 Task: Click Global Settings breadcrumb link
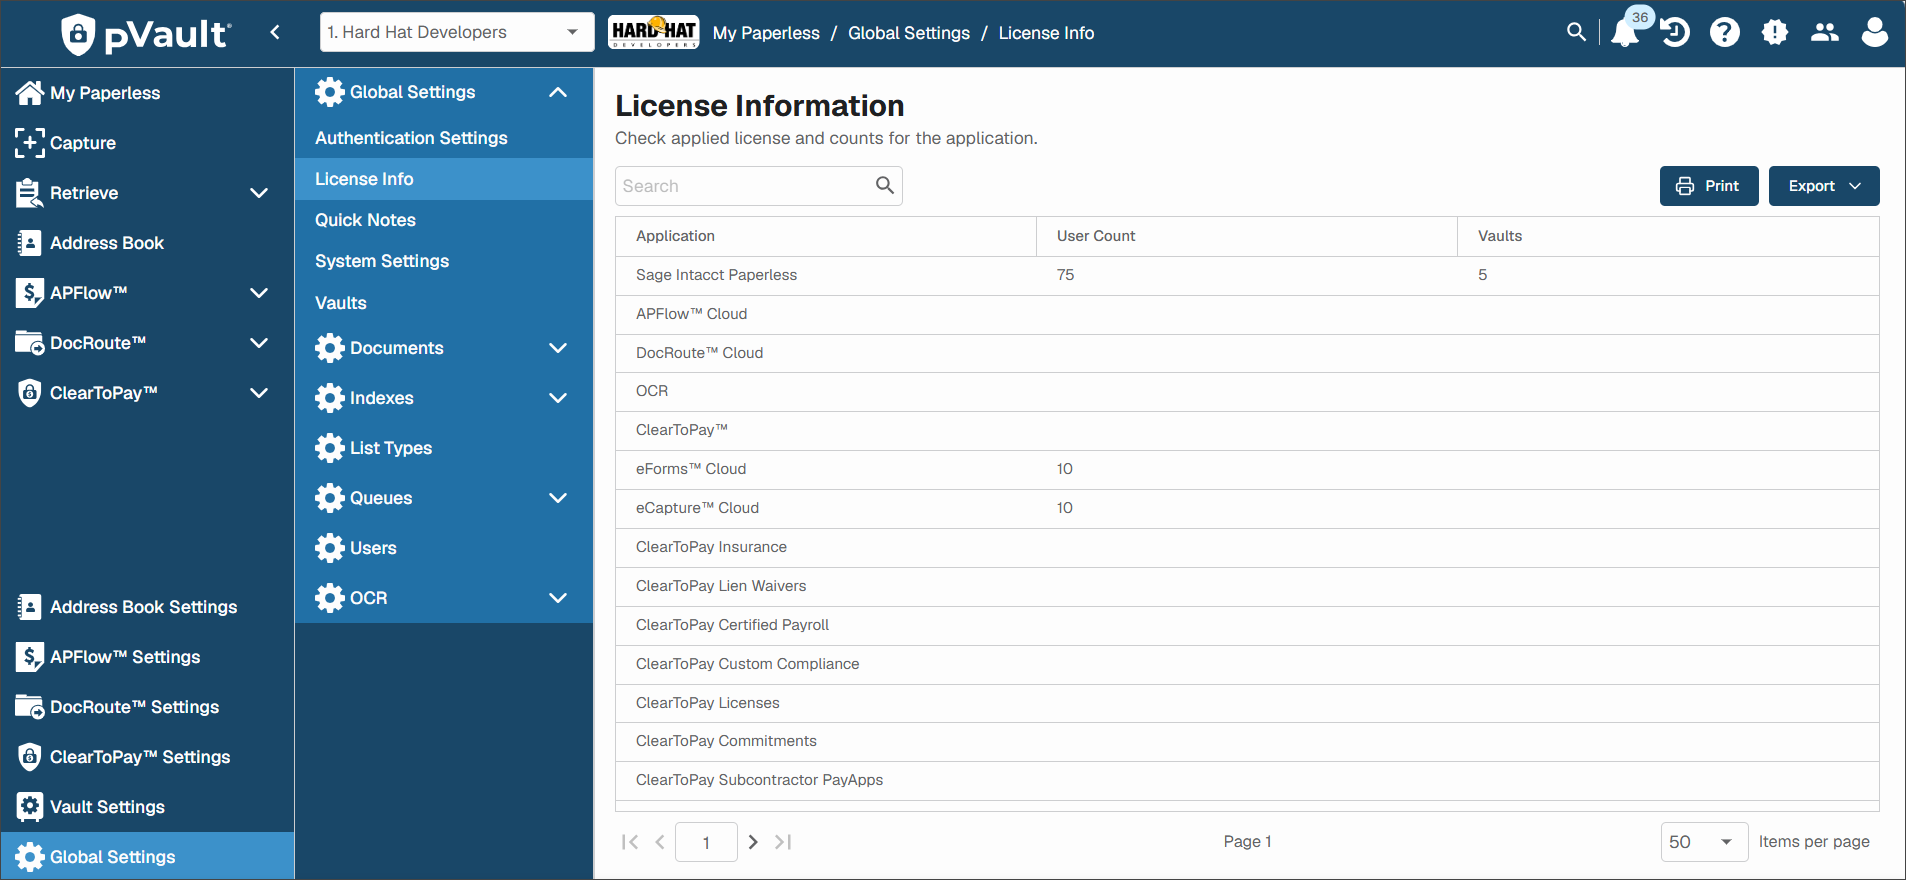(909, 33)
